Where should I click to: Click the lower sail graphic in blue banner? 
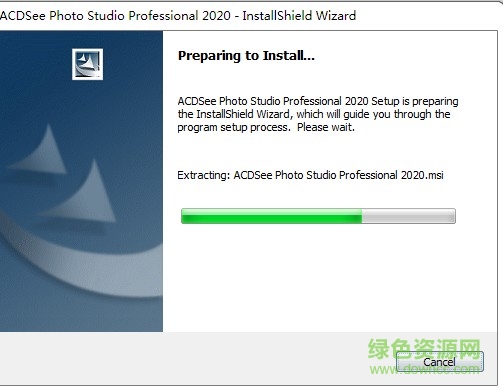click(85, 192)
